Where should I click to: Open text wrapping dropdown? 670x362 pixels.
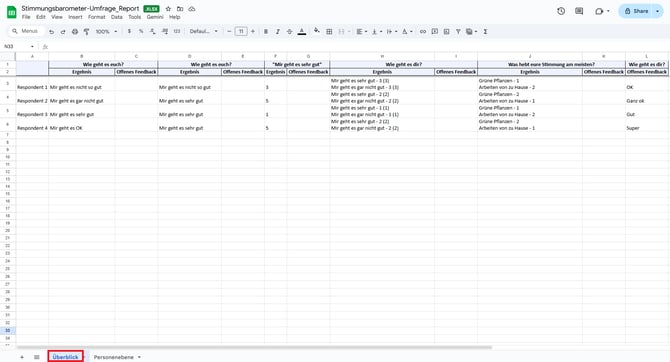pyautogui.click(x=391, y=32)
